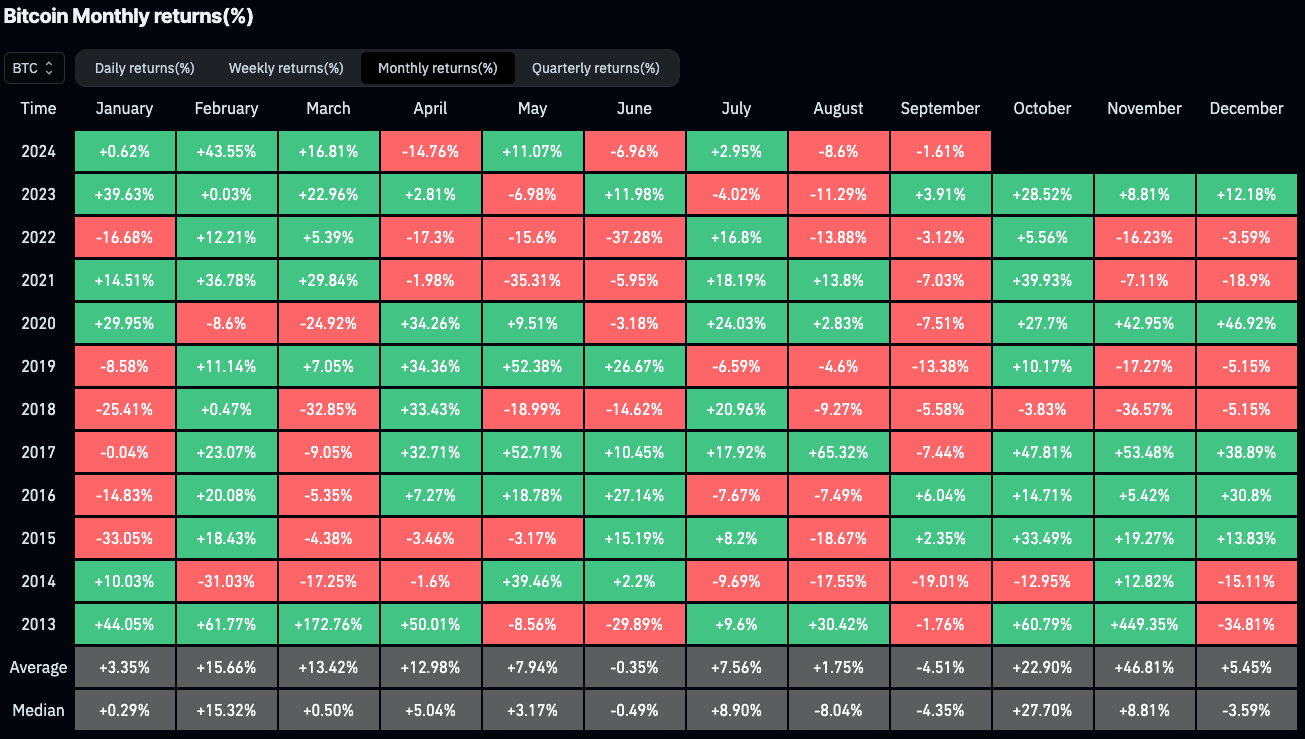Click the Bitcoin Monthly returns(%) title
This screenshot has width=1305, height=739.
pyautogui.click(x=128, y=17)
